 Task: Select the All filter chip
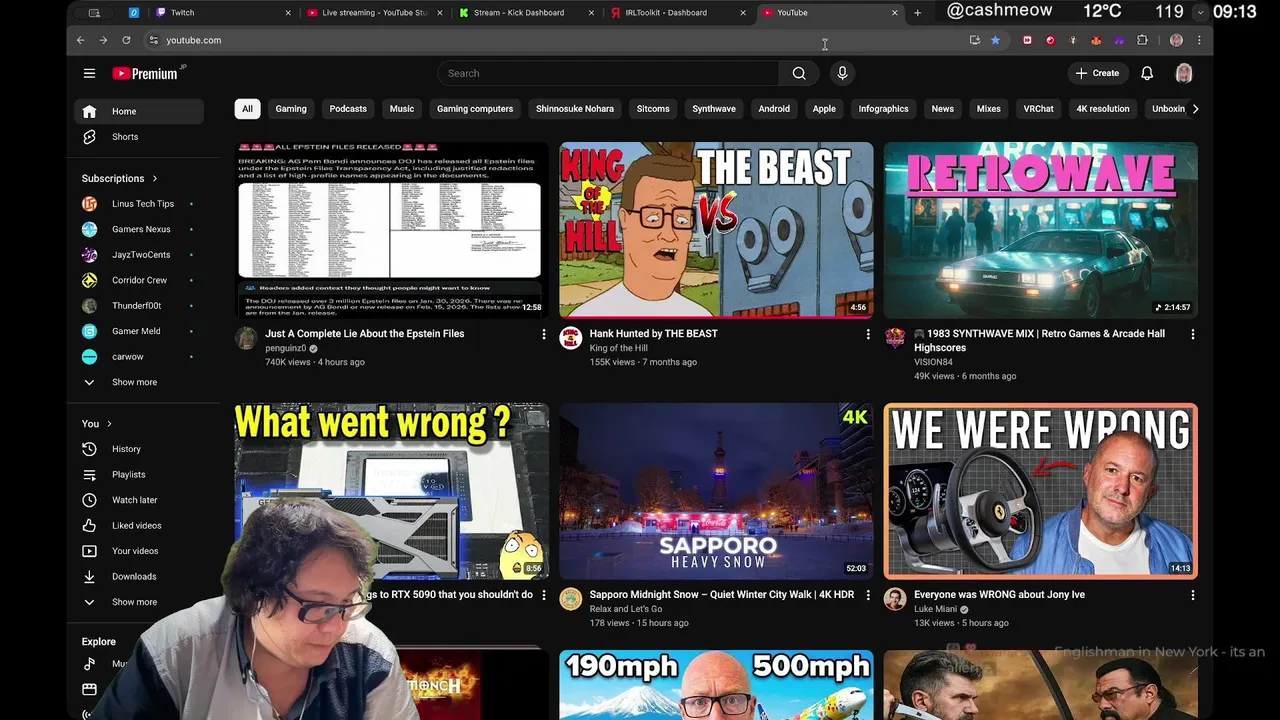pyautogui.click(x=247, y=109)
